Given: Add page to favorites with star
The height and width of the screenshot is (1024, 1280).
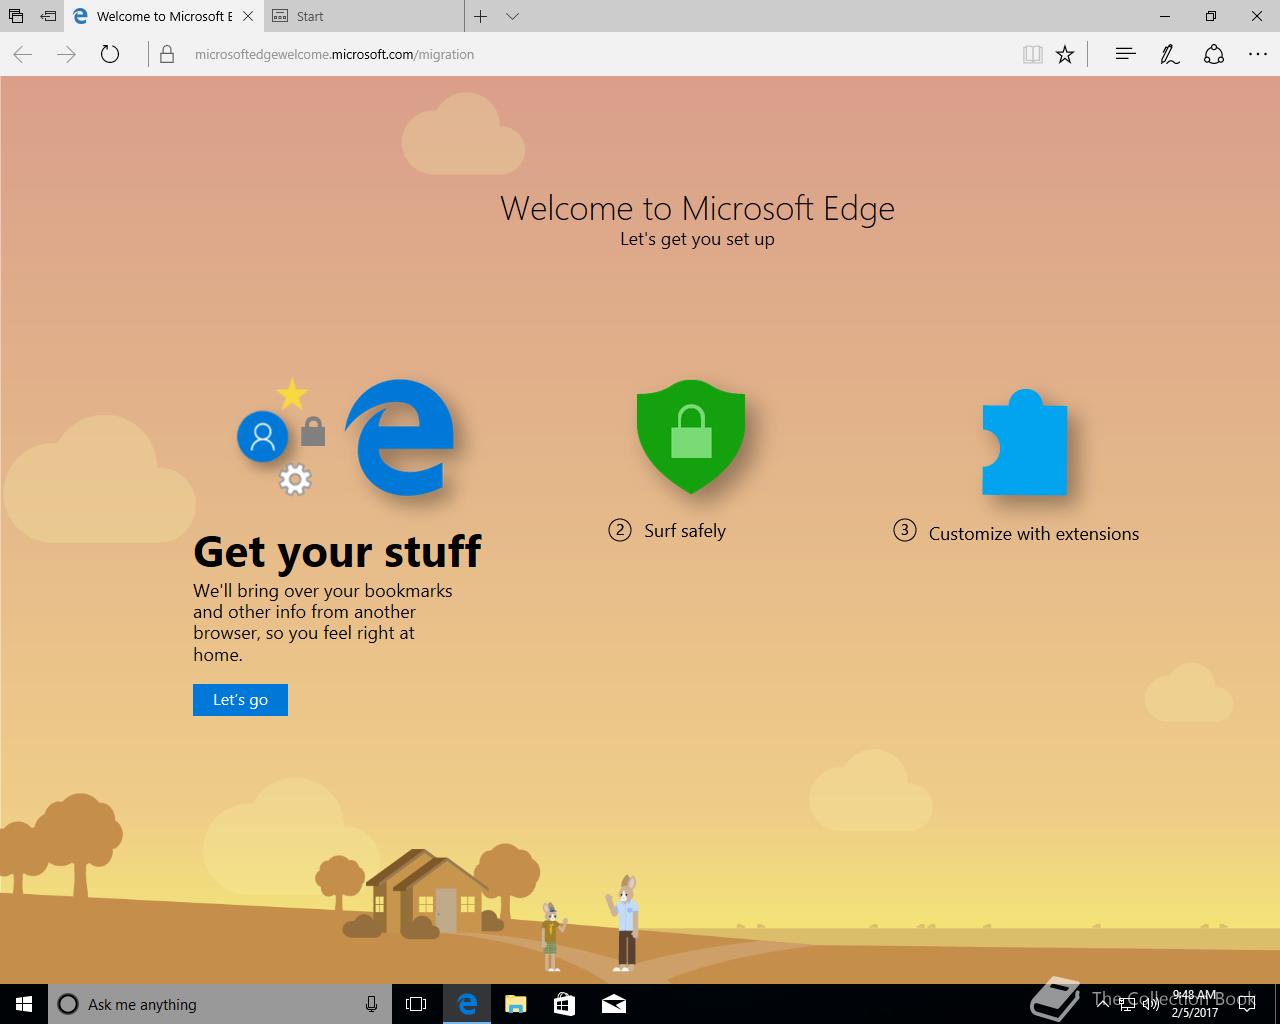Looking at the screenshot, I should coord(1065,54).
